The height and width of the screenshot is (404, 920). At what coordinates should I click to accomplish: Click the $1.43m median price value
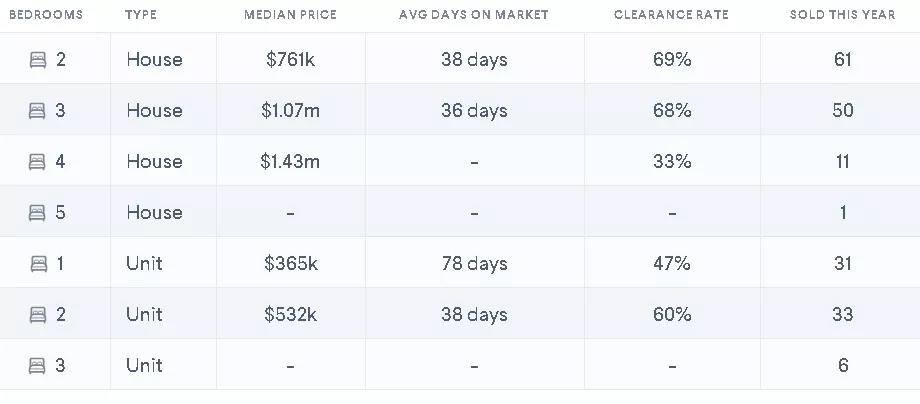coord(291,162)
